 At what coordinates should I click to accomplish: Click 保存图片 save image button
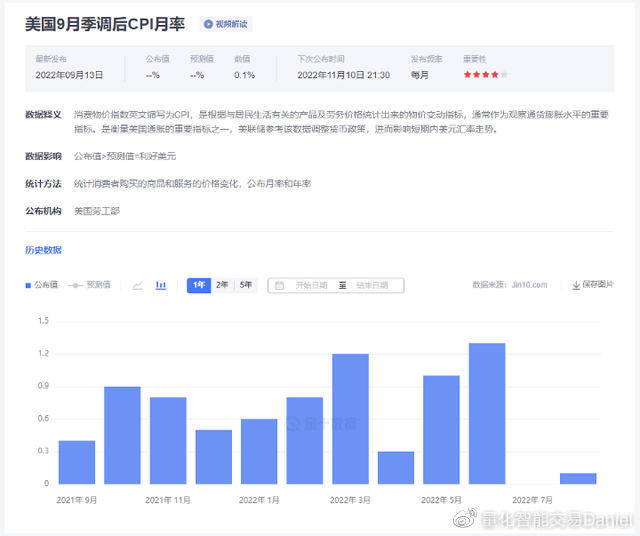[x=593, y=285]
